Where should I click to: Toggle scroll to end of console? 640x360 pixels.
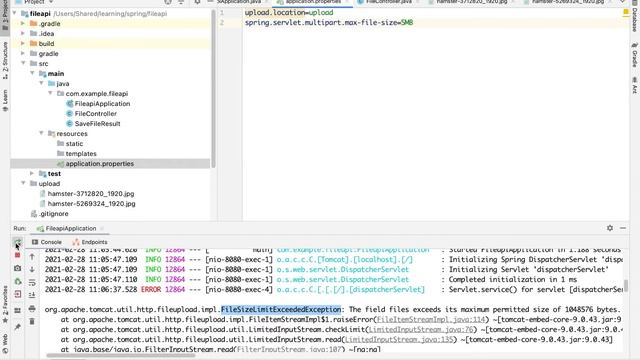[32, 295]
